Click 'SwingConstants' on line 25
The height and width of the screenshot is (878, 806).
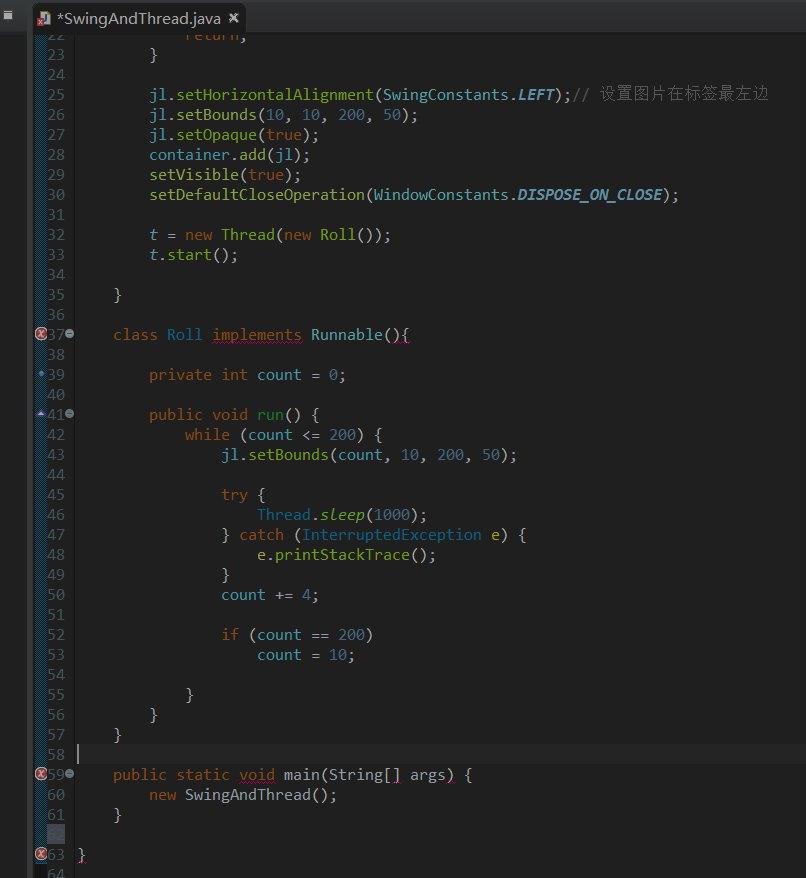point(445,95)
